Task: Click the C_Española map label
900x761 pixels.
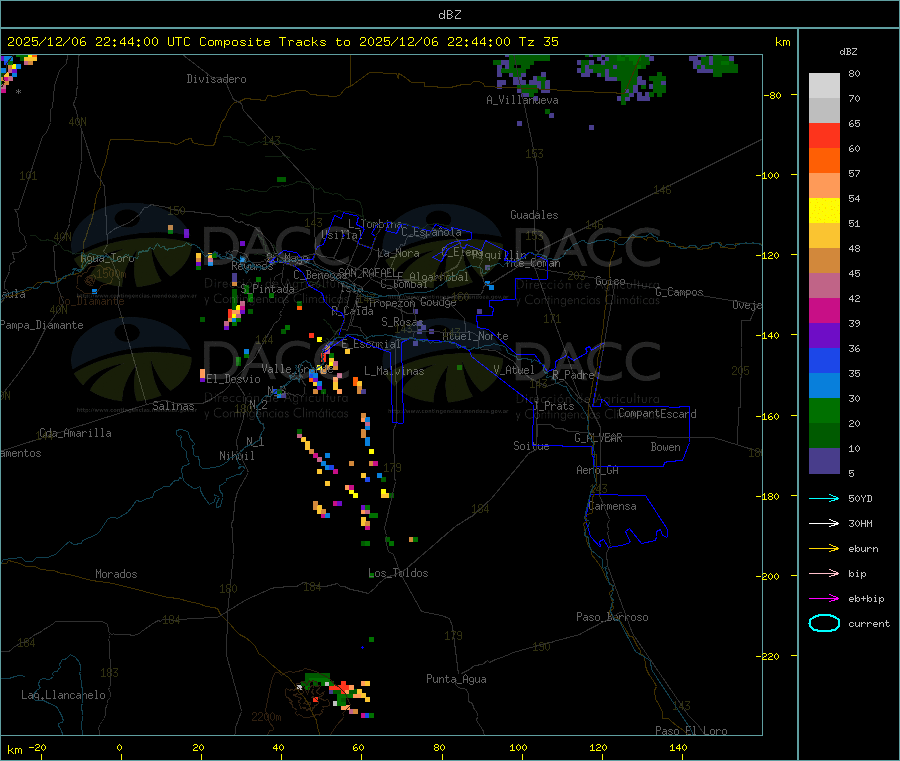Action: [431, 232]
